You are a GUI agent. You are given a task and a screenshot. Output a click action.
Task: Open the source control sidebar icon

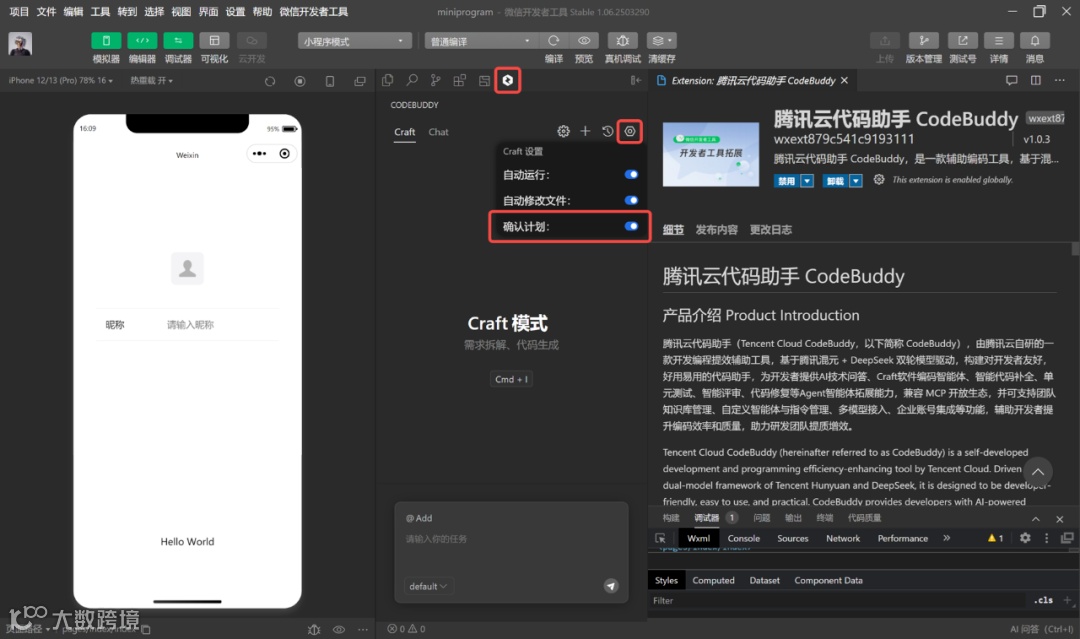pos(435,81)
